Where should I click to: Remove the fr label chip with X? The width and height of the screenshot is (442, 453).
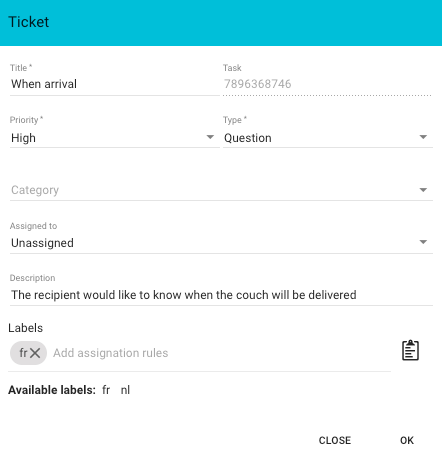(35, 353)
